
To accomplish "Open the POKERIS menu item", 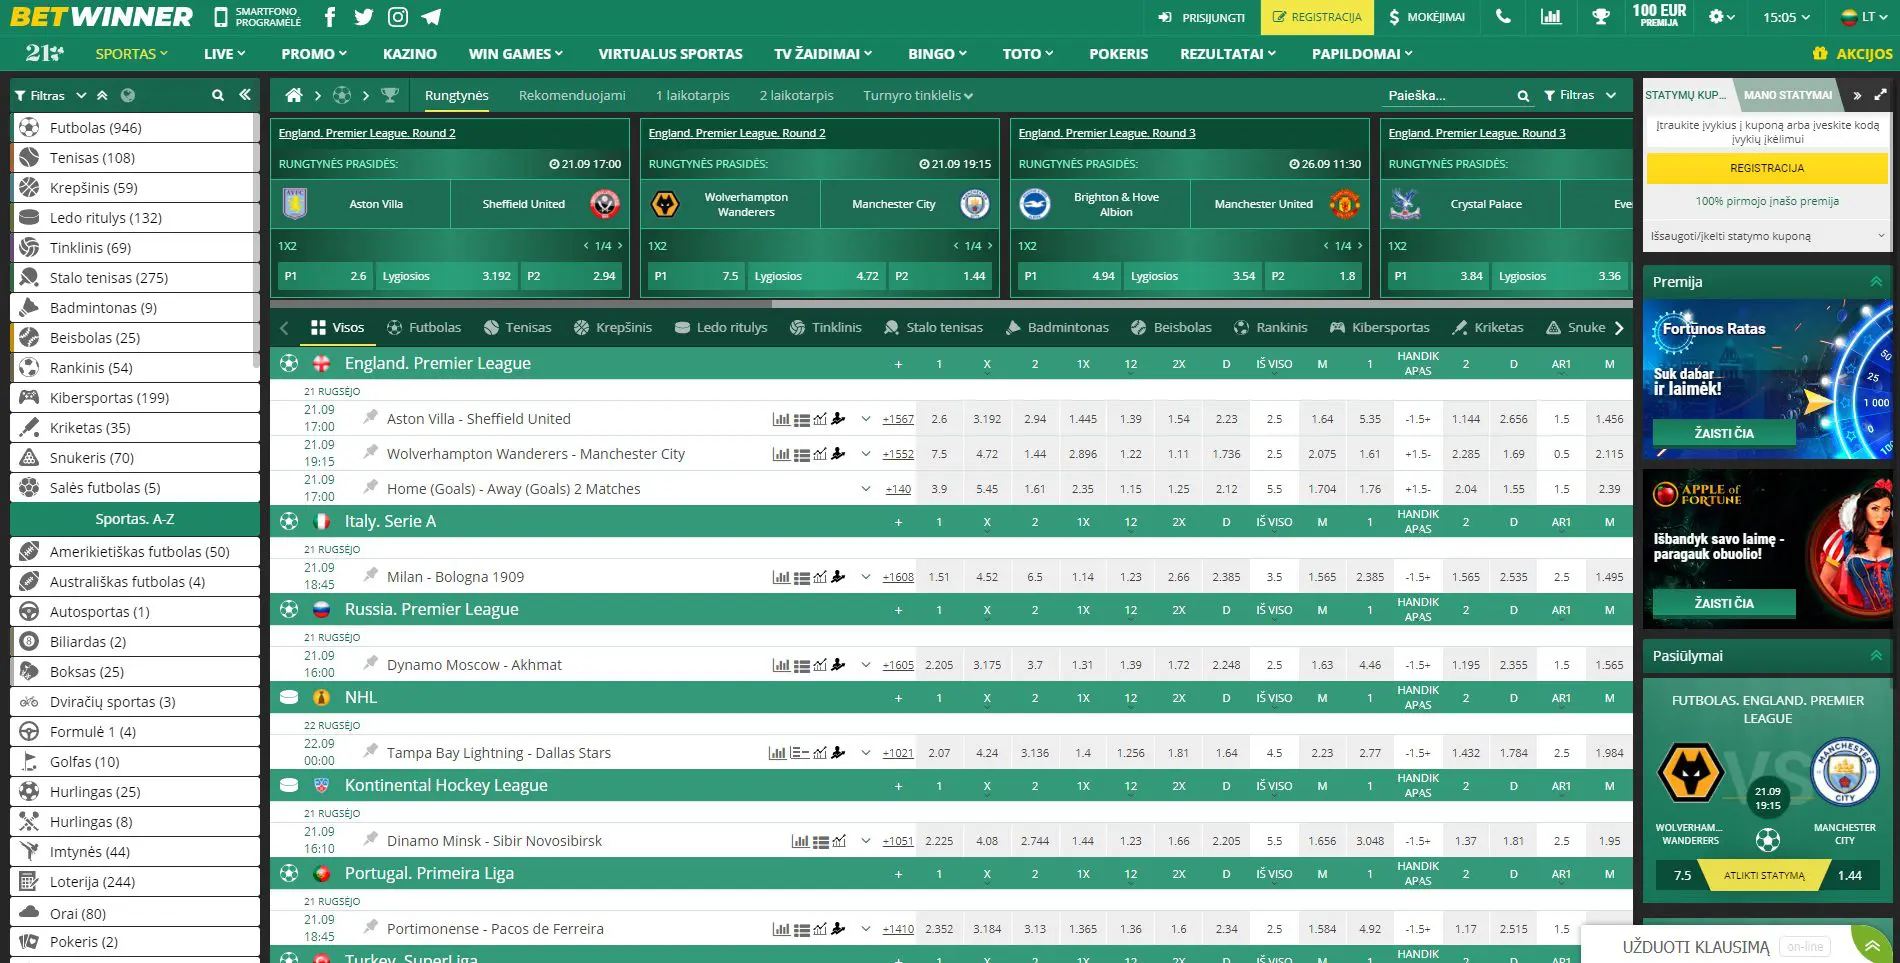I will coord(1118,54).
